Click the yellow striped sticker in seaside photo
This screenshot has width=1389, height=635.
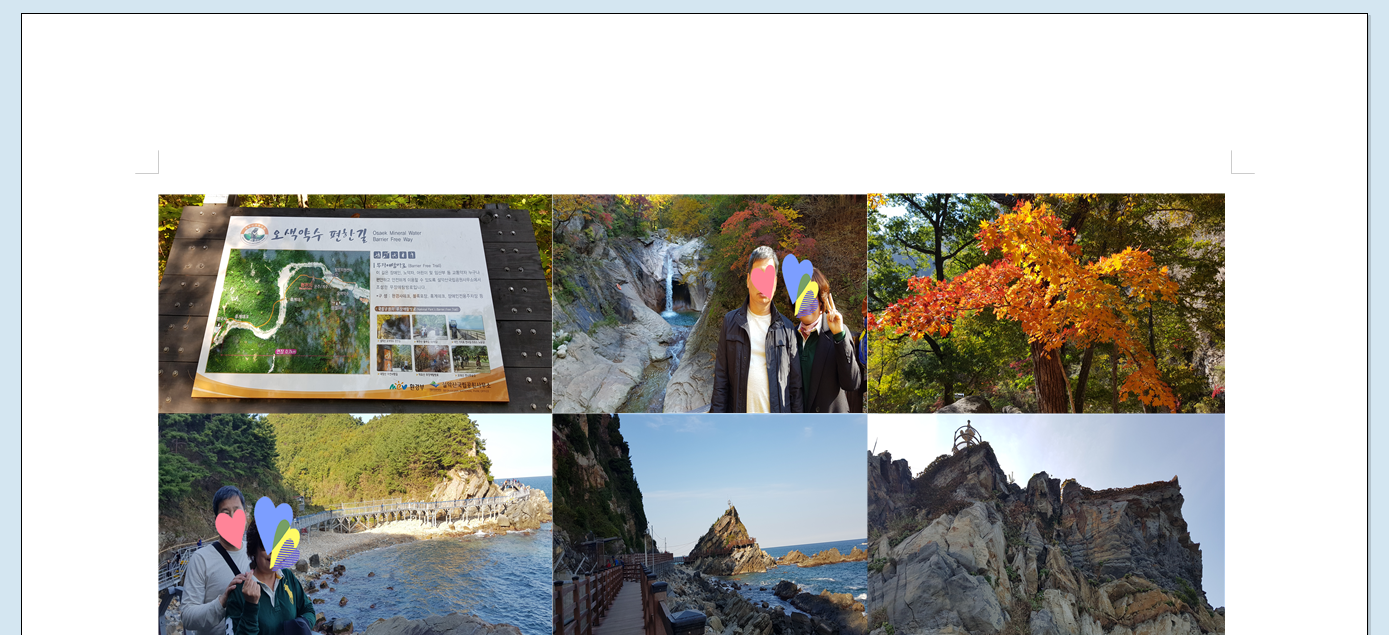point(286,549)
